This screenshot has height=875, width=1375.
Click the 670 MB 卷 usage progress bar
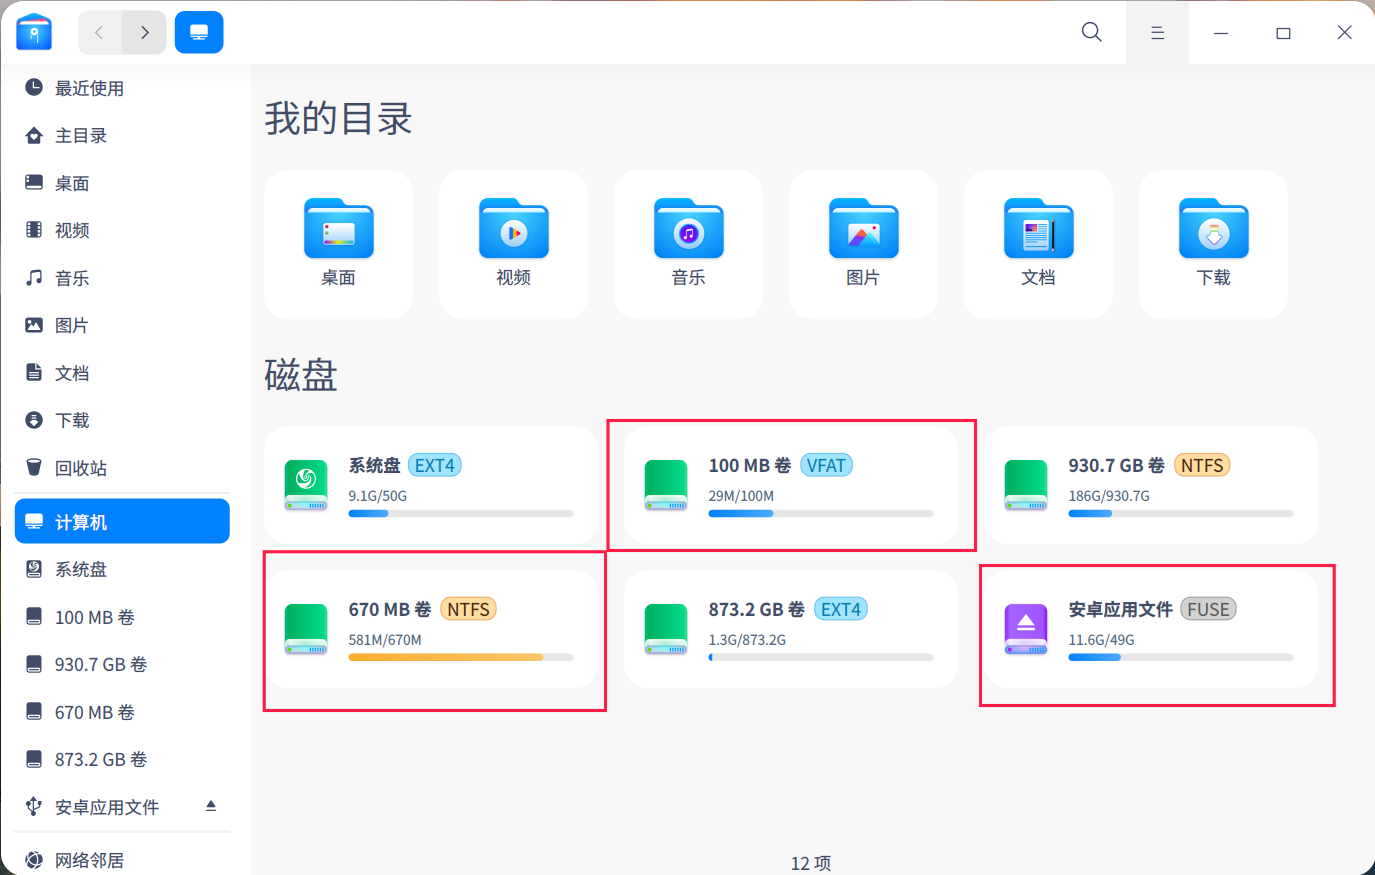(x=460, y=657)
